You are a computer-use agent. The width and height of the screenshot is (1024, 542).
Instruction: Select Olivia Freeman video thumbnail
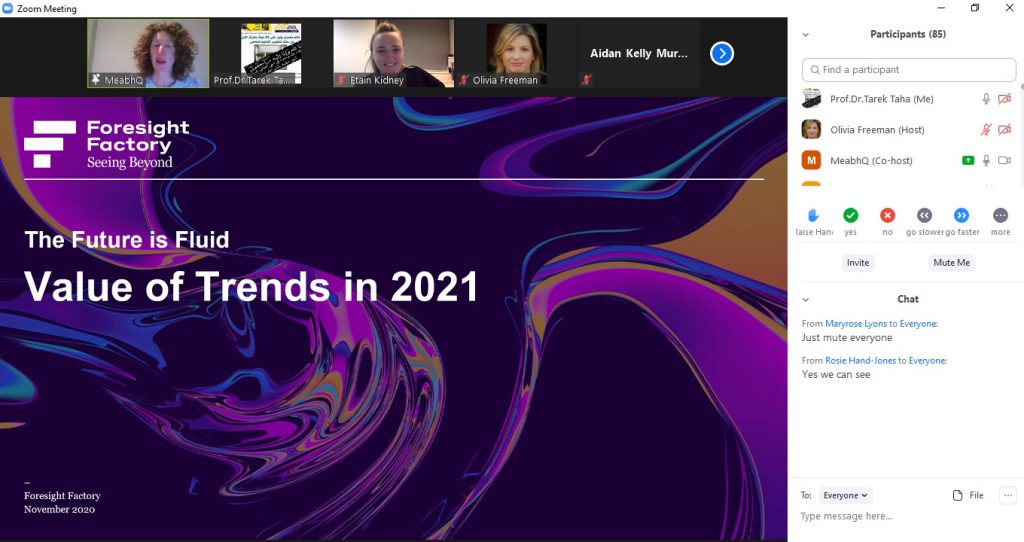click(x=516, y=53)
